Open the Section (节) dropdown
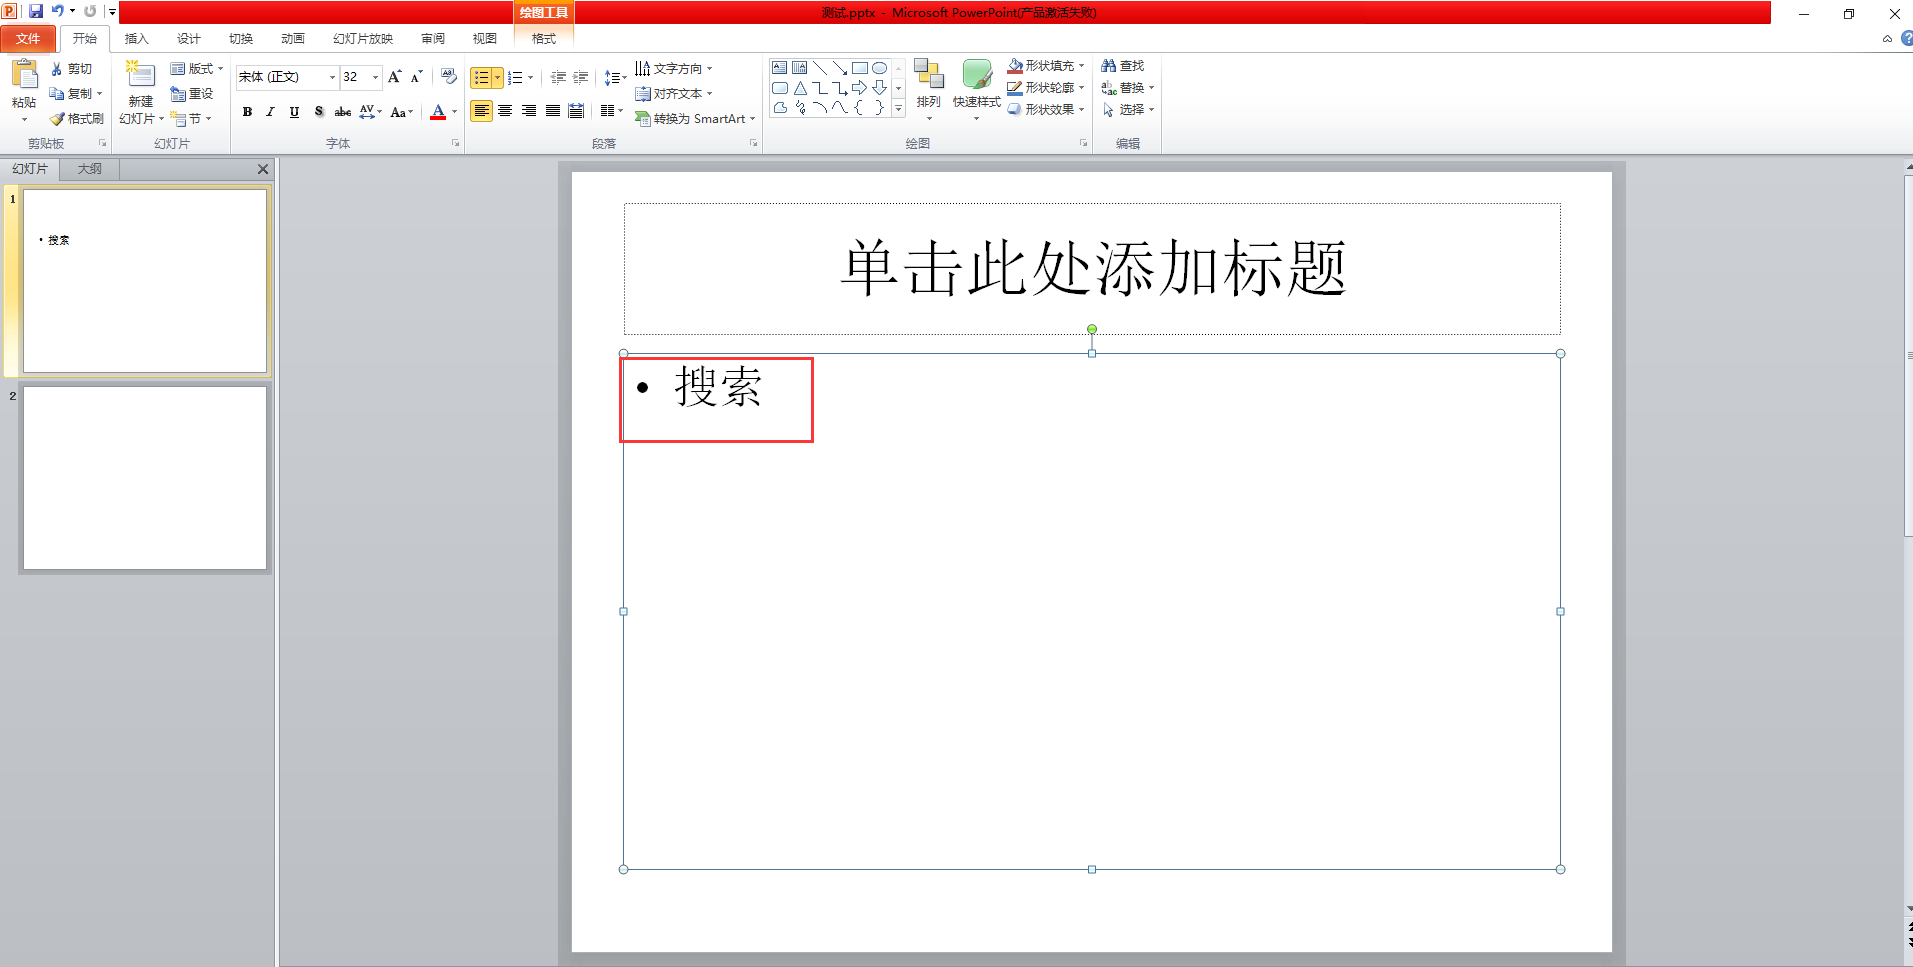The width and height of the screenshot is (1913, 967). pos(191,119)
